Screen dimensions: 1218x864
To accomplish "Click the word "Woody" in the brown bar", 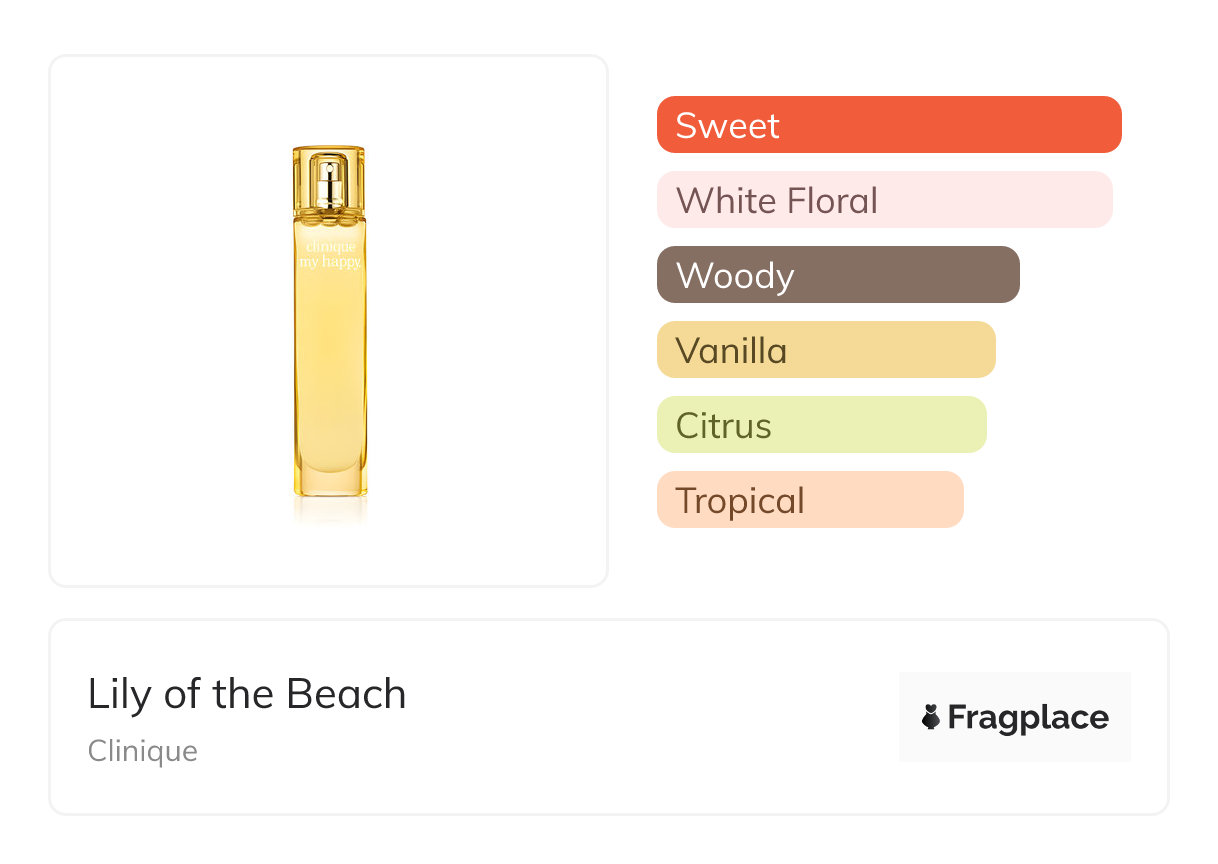I will pos(735,276).
